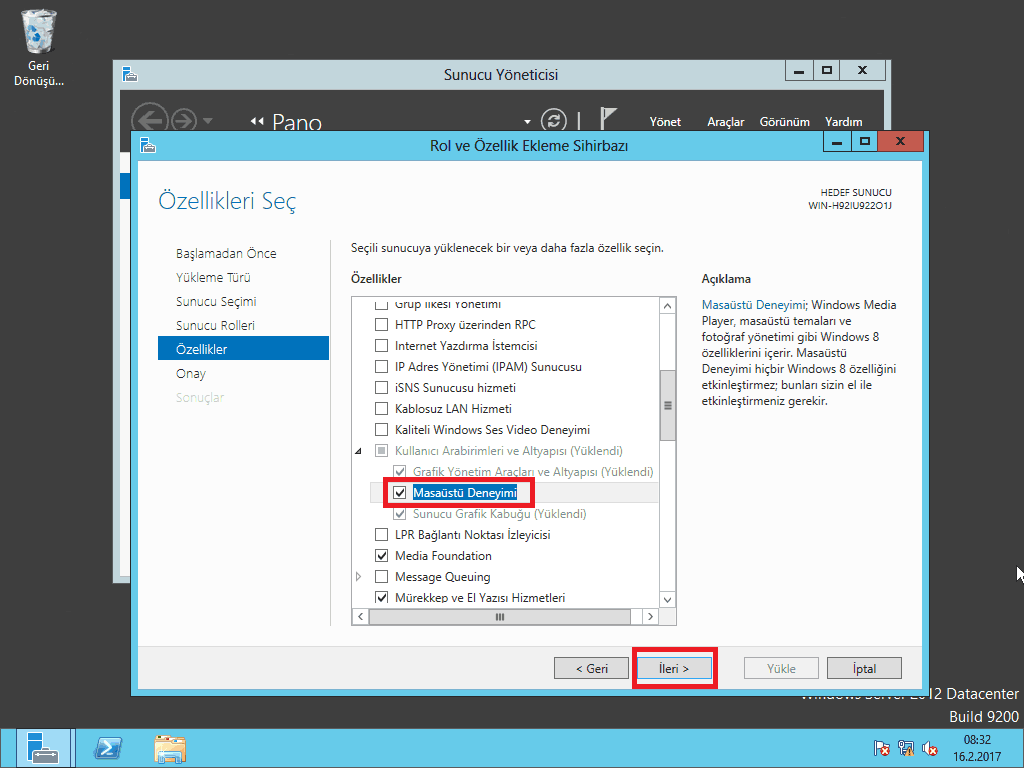
Task: Check iSNS Sunucusu hizmeti
Action: click(x=381, y=387)
